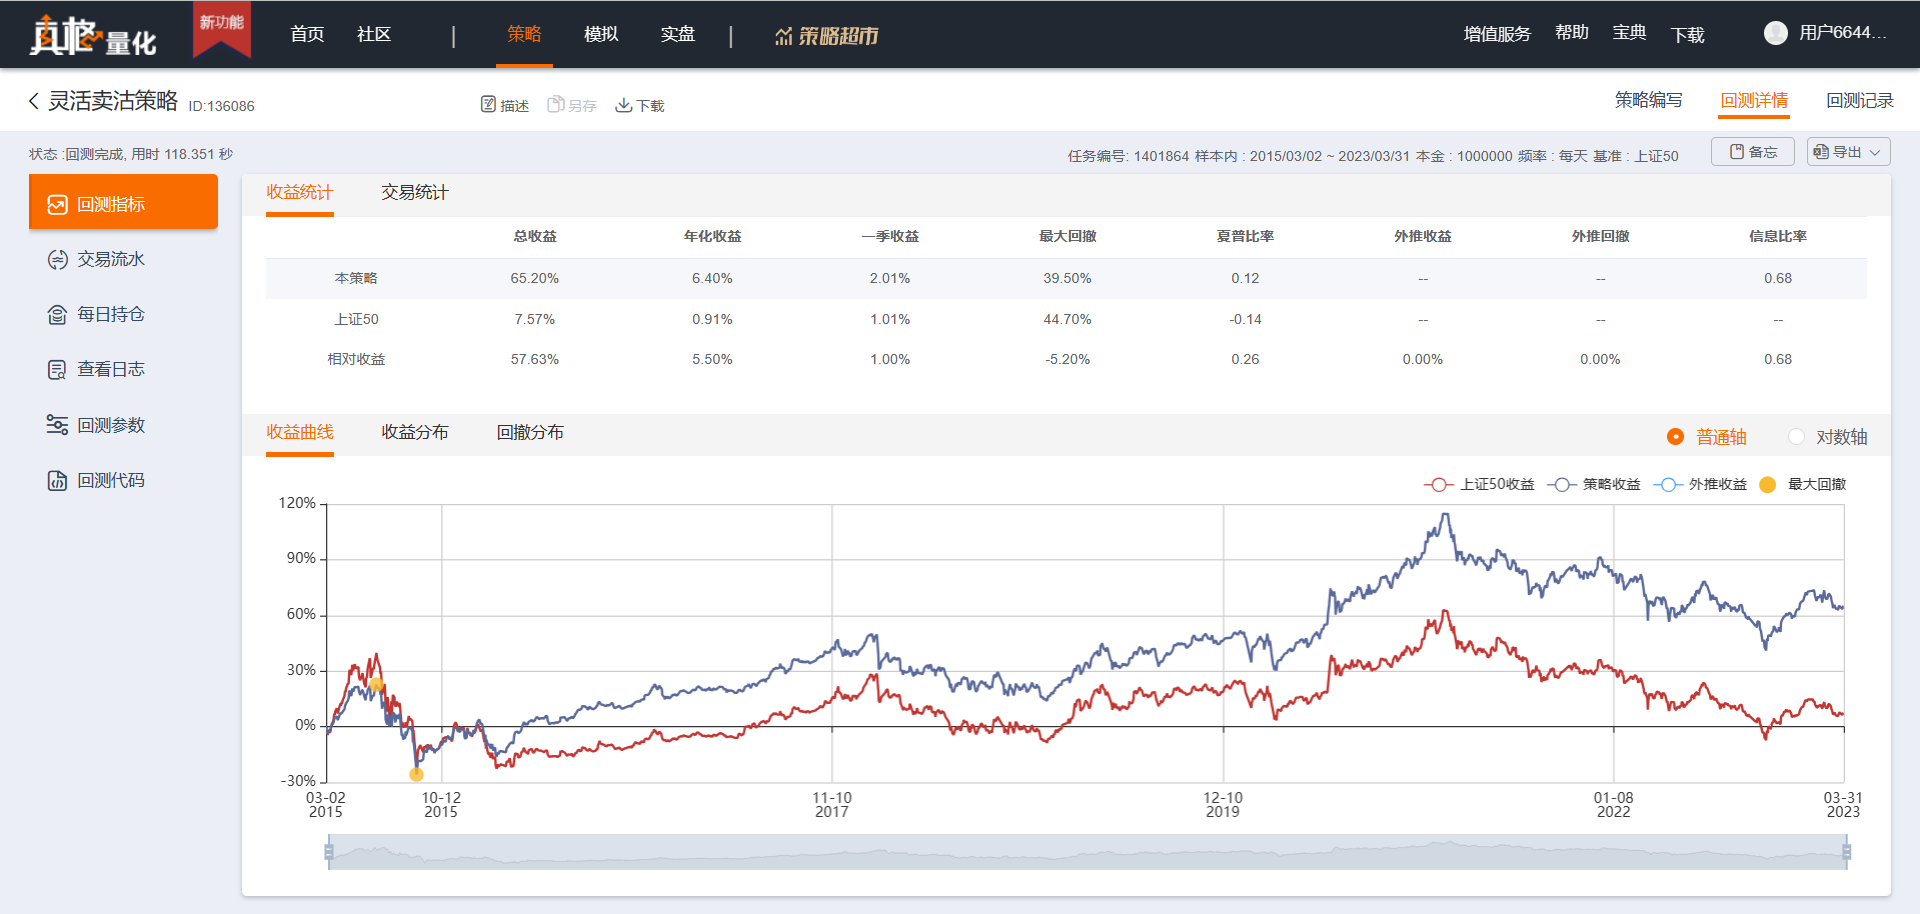Click the back arrow beside 灵活卖沽策略
The image size is (1920, 914).
tap(34, 101)
